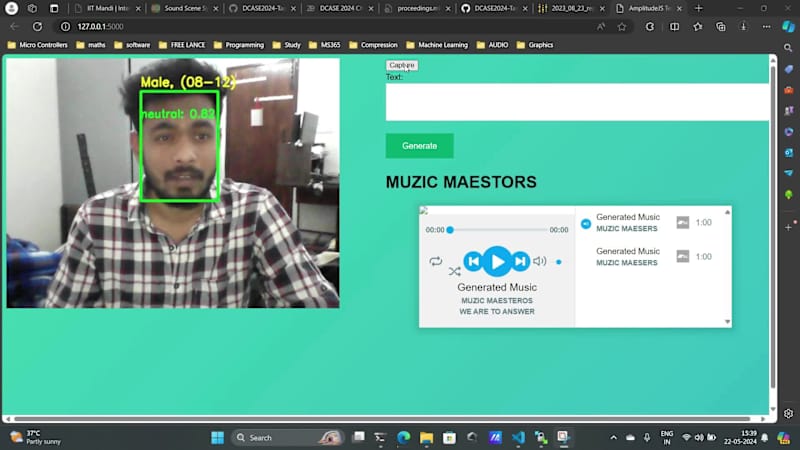Open the downloads icon

click(743, 27)
